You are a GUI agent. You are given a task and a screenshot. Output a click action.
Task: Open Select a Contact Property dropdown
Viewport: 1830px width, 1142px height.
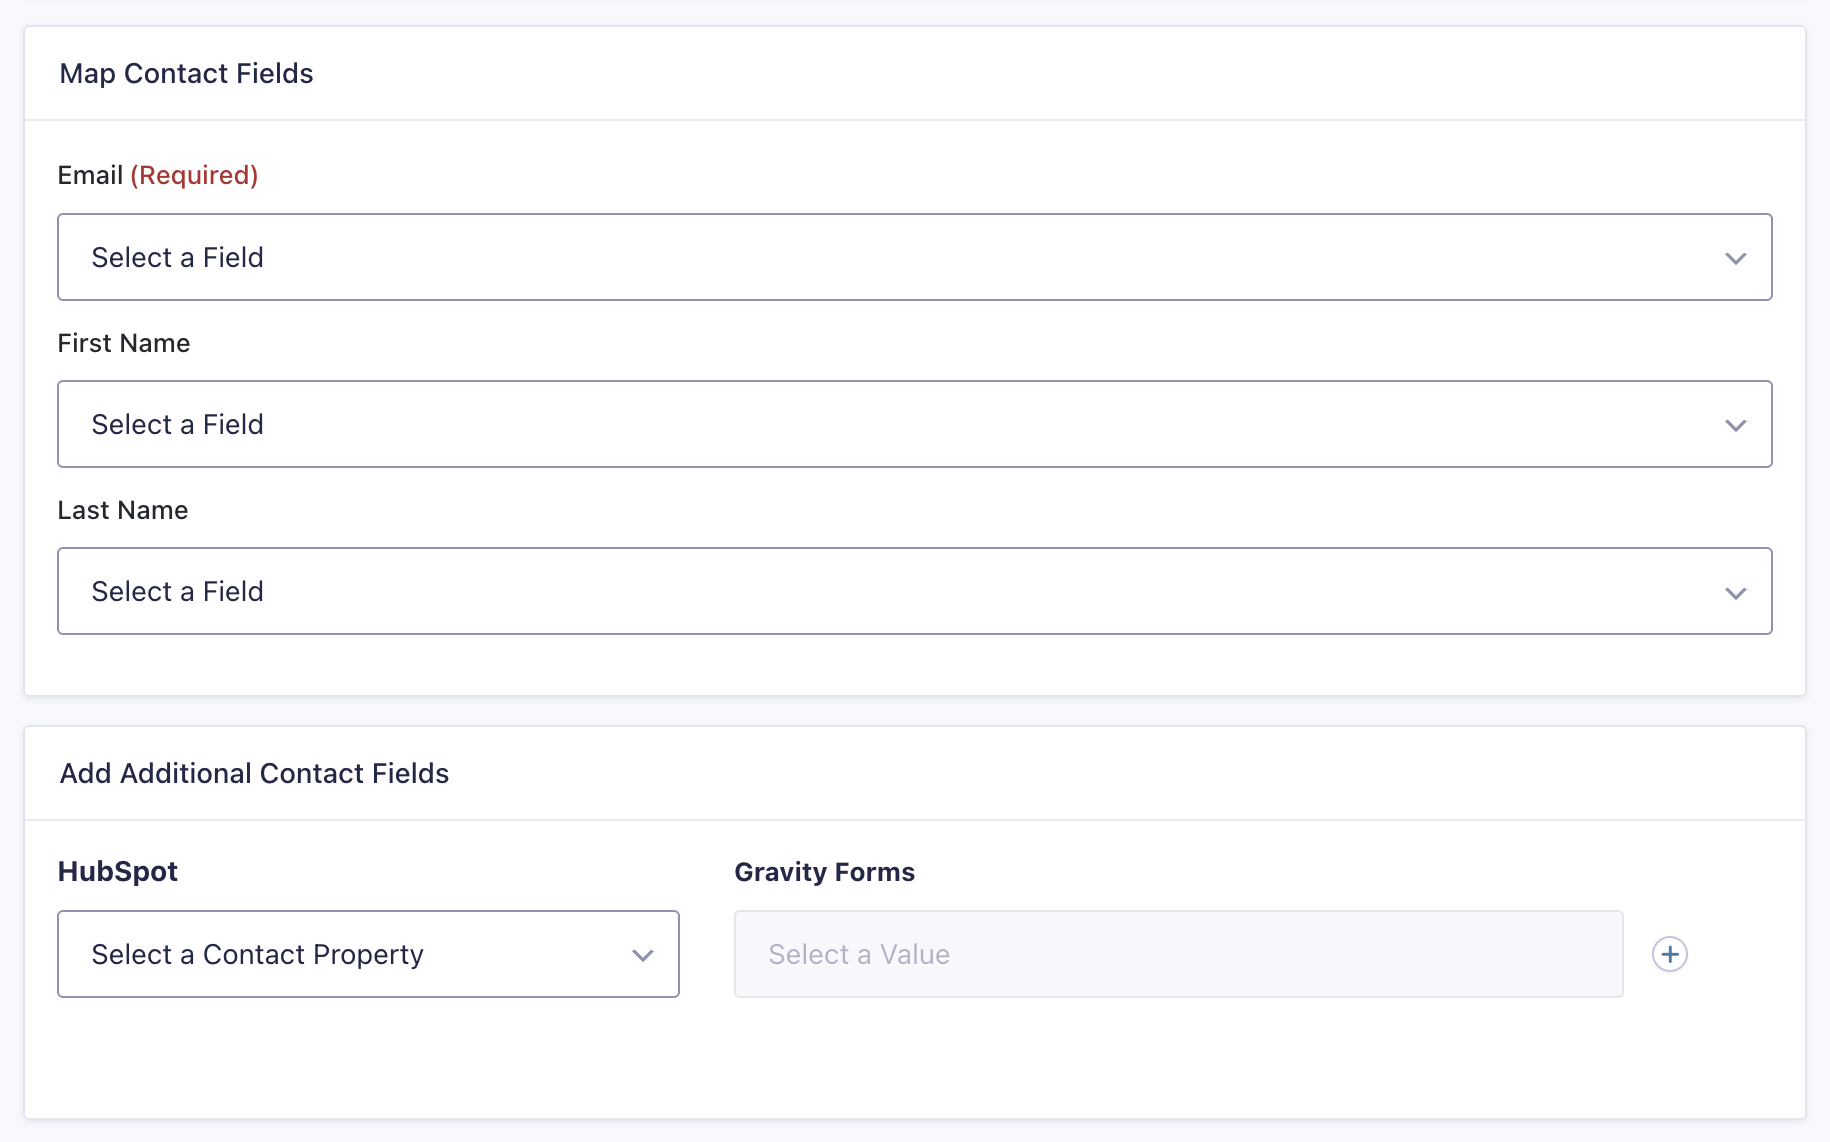[x=368, y=954]
